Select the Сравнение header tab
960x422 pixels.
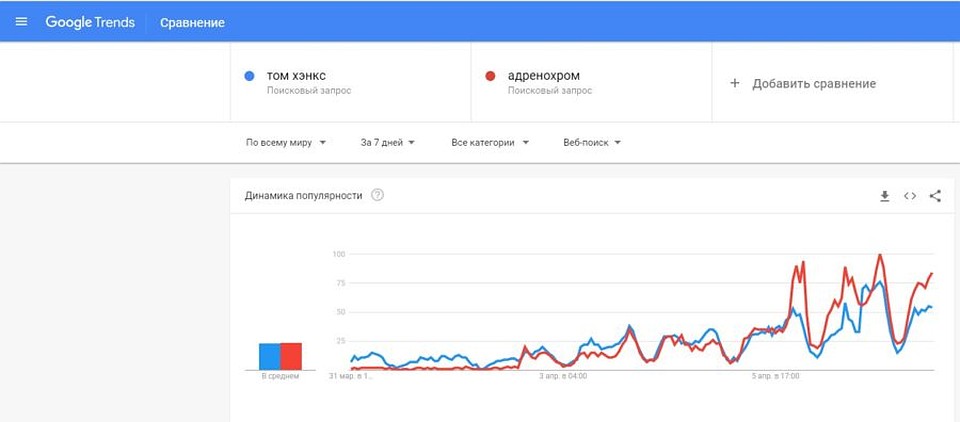pyautogui.click(x=192, y=23)
